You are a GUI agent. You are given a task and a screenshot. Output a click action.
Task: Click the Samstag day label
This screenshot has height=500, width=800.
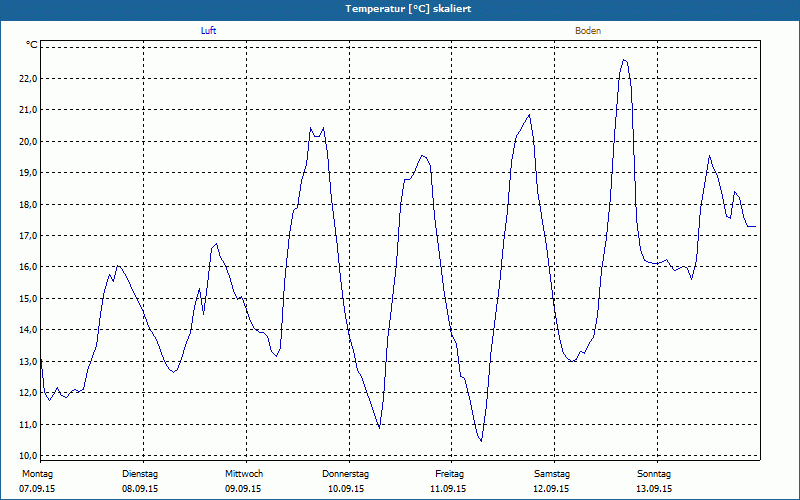click(552, 474)
